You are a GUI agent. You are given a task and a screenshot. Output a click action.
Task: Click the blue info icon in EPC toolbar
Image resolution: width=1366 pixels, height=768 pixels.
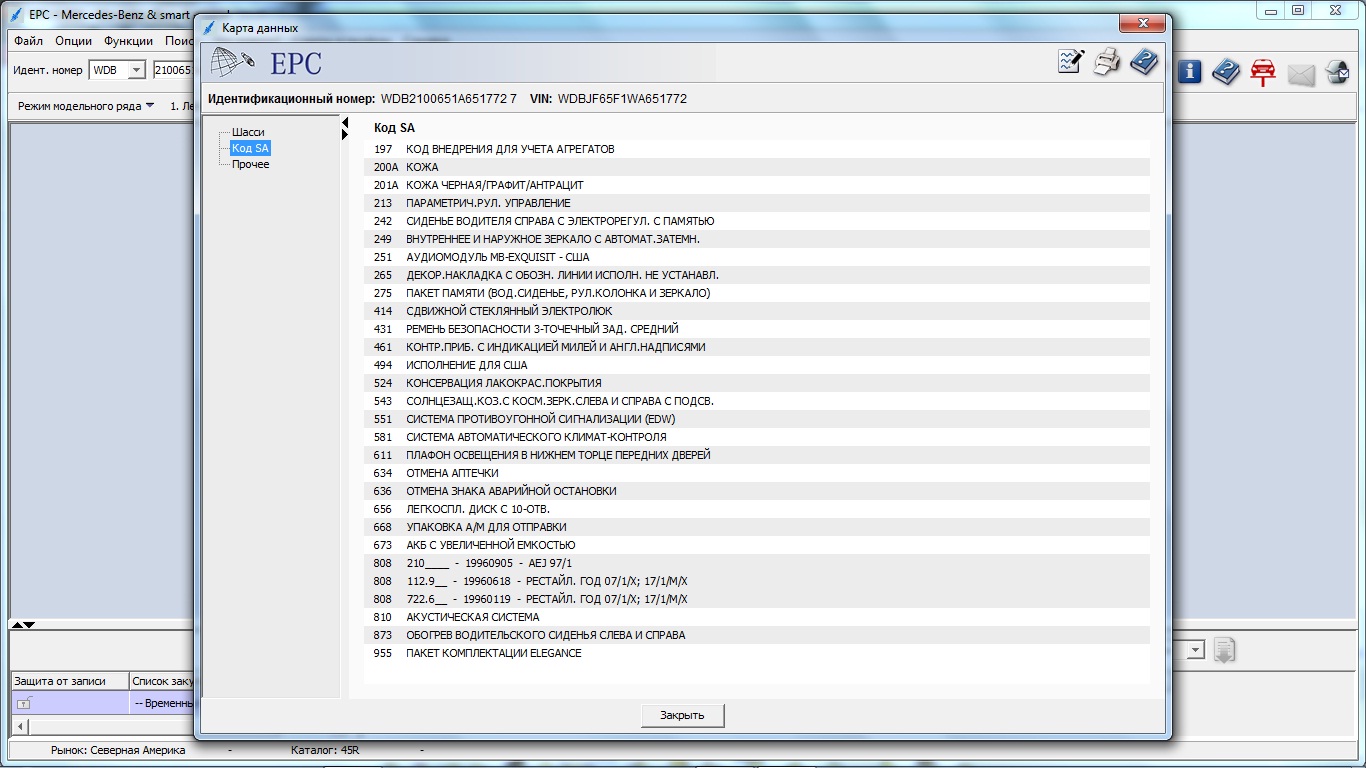pos(1189,71)
